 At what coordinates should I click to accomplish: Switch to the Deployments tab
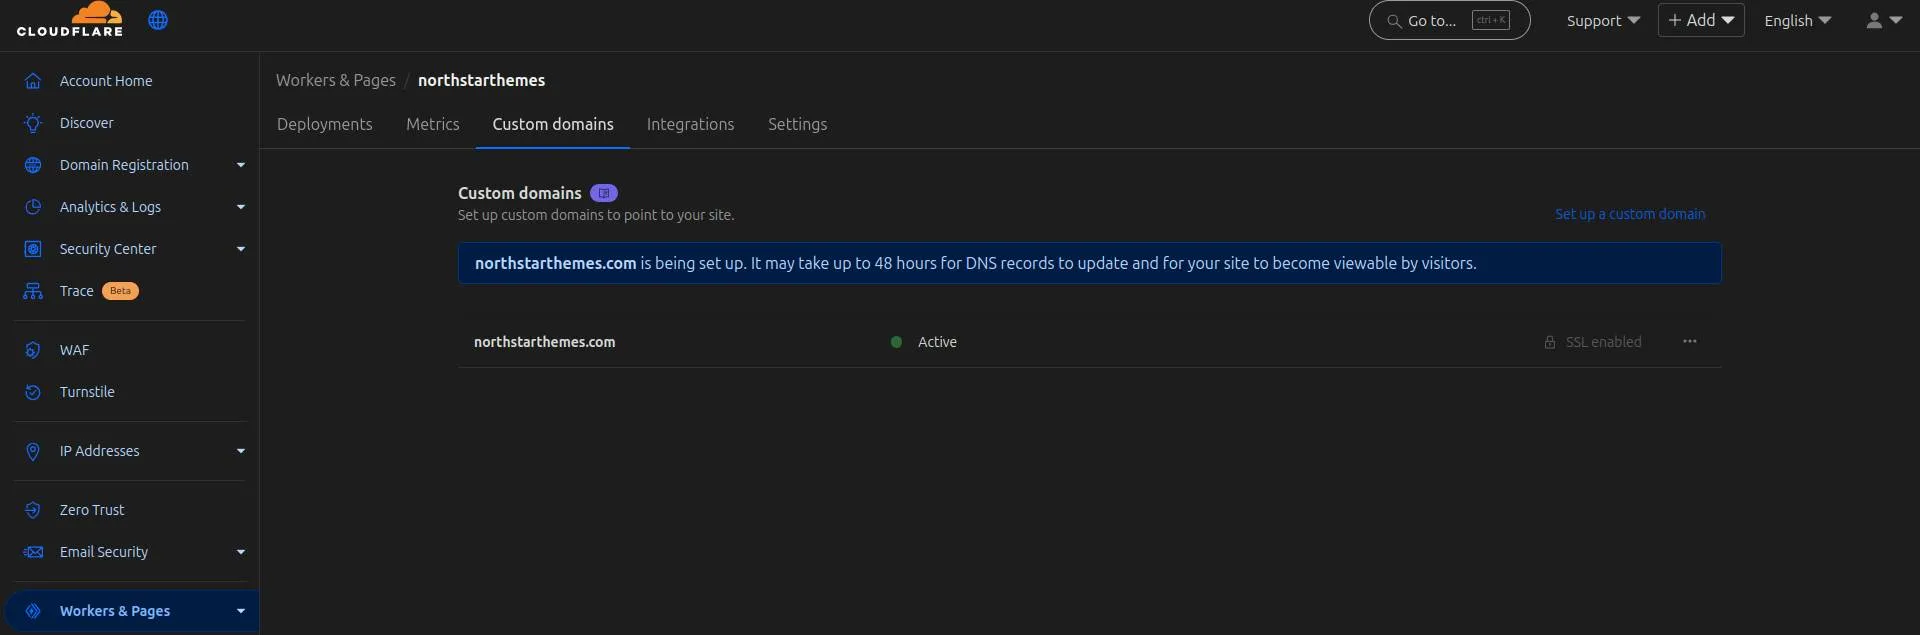point(324,124)
